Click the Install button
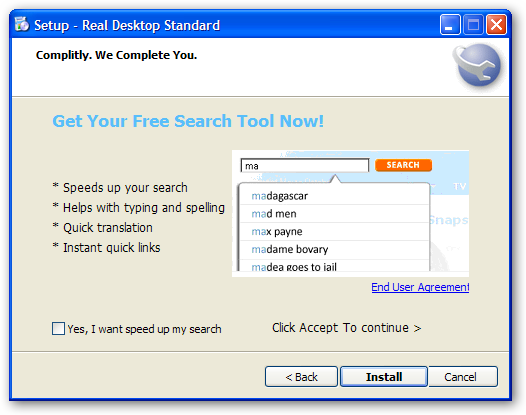Image resolution: width=526 pixels, height=415 pixels. [x=384, y=377]
